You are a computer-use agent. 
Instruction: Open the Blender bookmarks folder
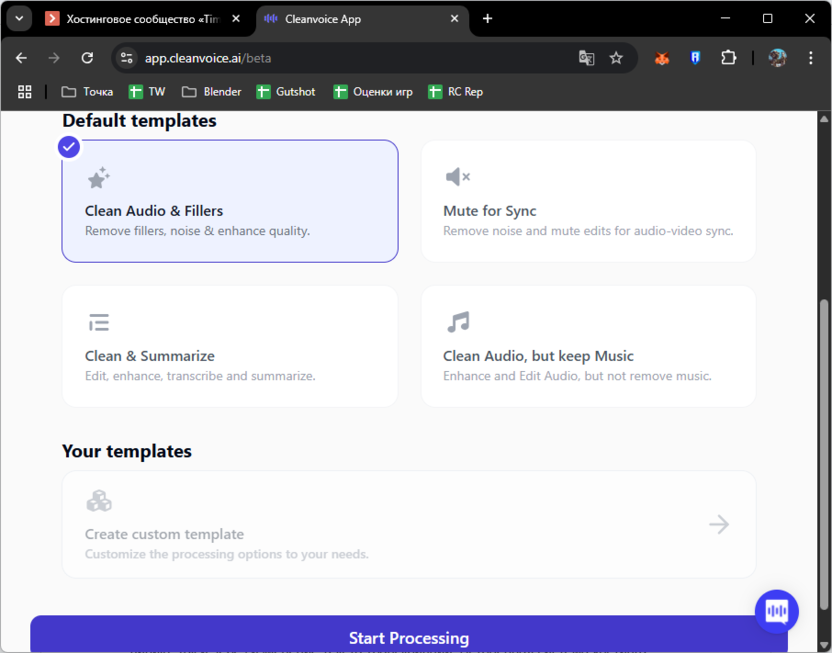pyautogui.click(x=211, y=92)
